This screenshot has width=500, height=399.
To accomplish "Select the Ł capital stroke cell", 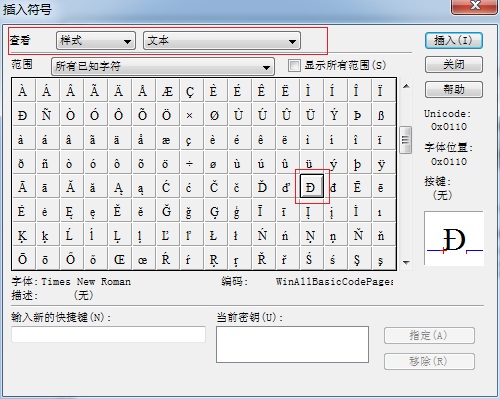I will coord(216,235).
